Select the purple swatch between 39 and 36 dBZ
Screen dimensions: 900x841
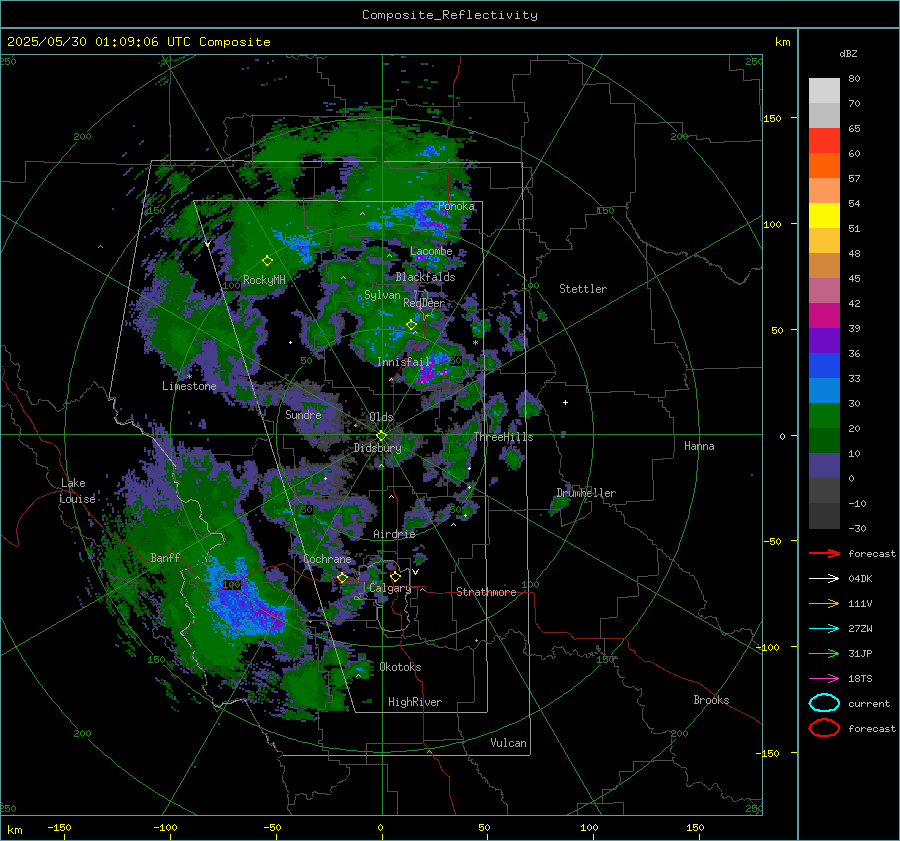coord(824,341)
